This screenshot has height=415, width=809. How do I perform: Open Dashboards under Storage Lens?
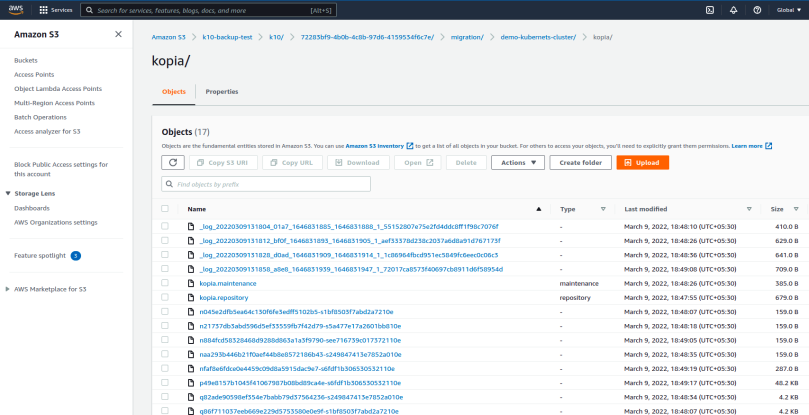pyautogui.click(x=32, y=209)
